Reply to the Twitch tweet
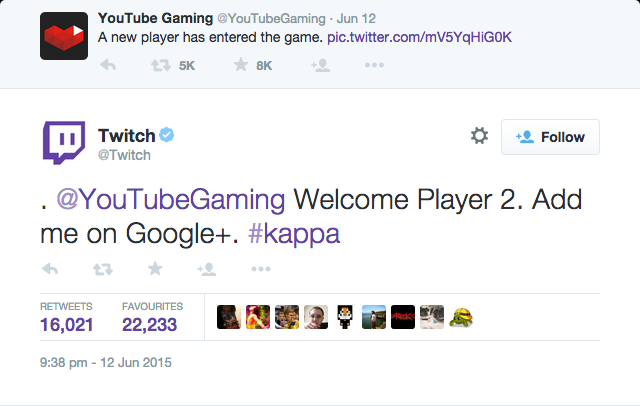Screen dimensions: 640x406 tap(52, 269)
